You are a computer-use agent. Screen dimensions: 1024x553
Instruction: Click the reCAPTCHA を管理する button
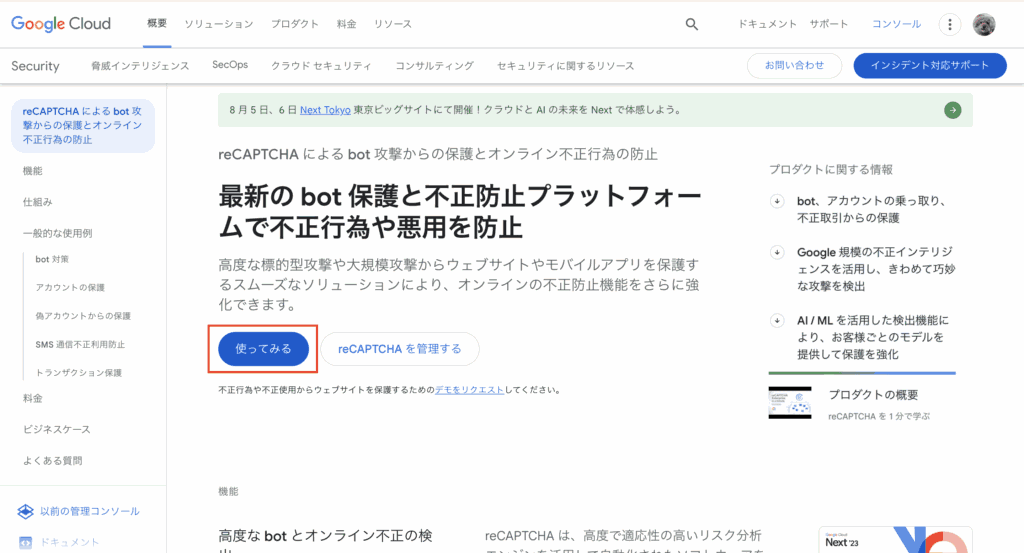point(400,349)
